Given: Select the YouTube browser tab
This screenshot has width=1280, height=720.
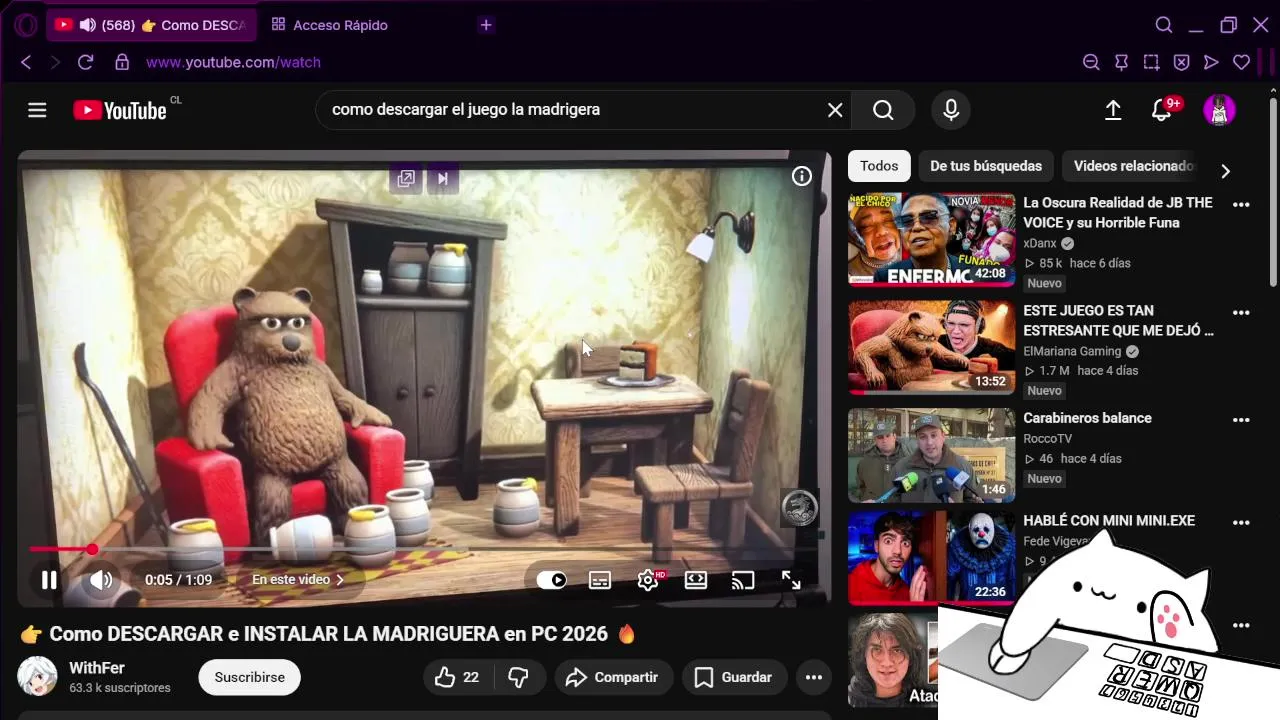Looking at the screenshot, I should [x=150, y=25].
